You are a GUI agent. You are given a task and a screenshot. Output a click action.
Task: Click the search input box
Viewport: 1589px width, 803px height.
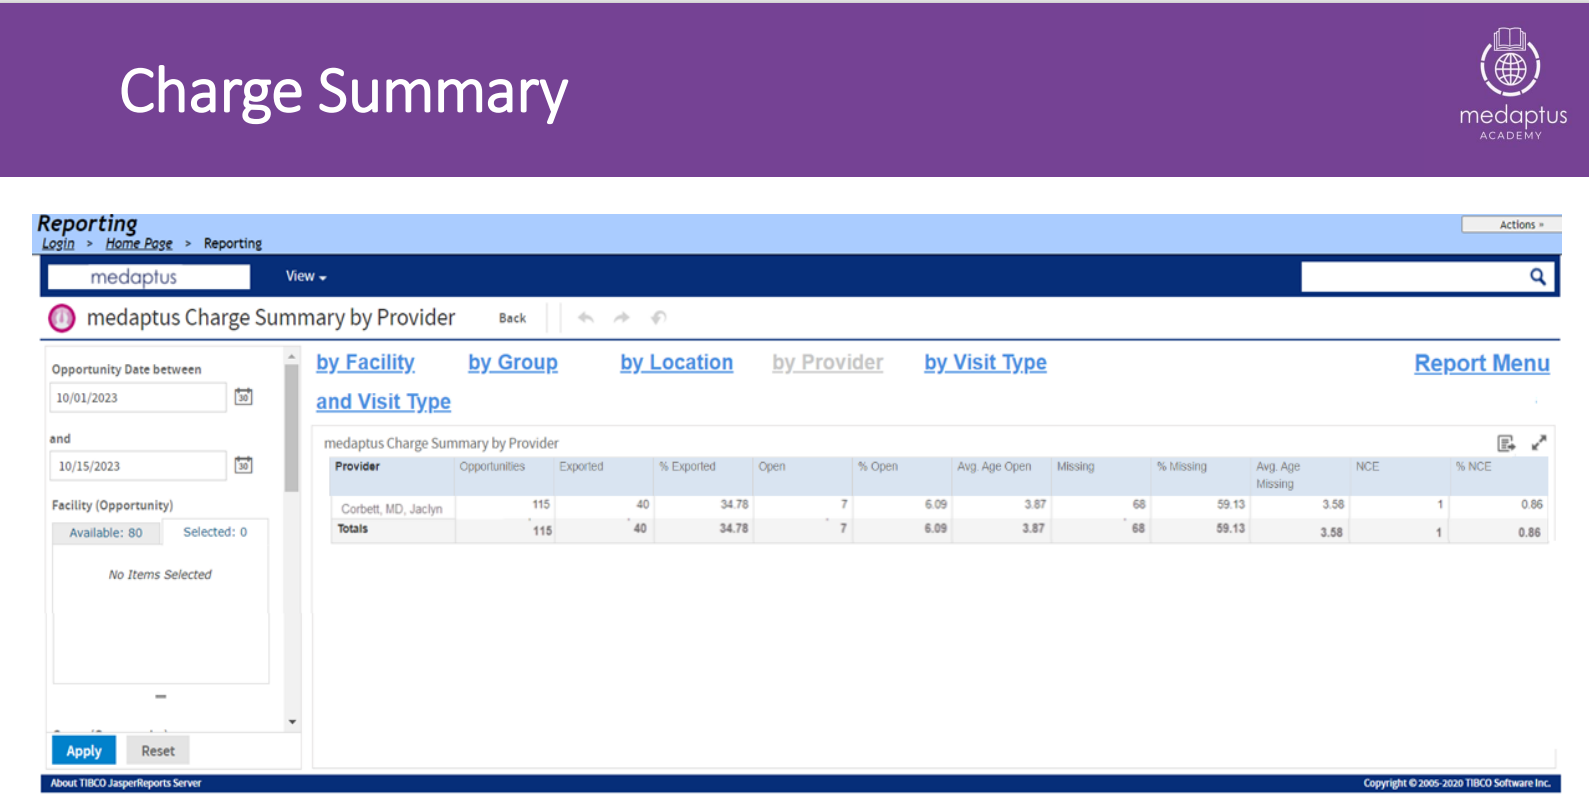click(x=1414, y=277)
